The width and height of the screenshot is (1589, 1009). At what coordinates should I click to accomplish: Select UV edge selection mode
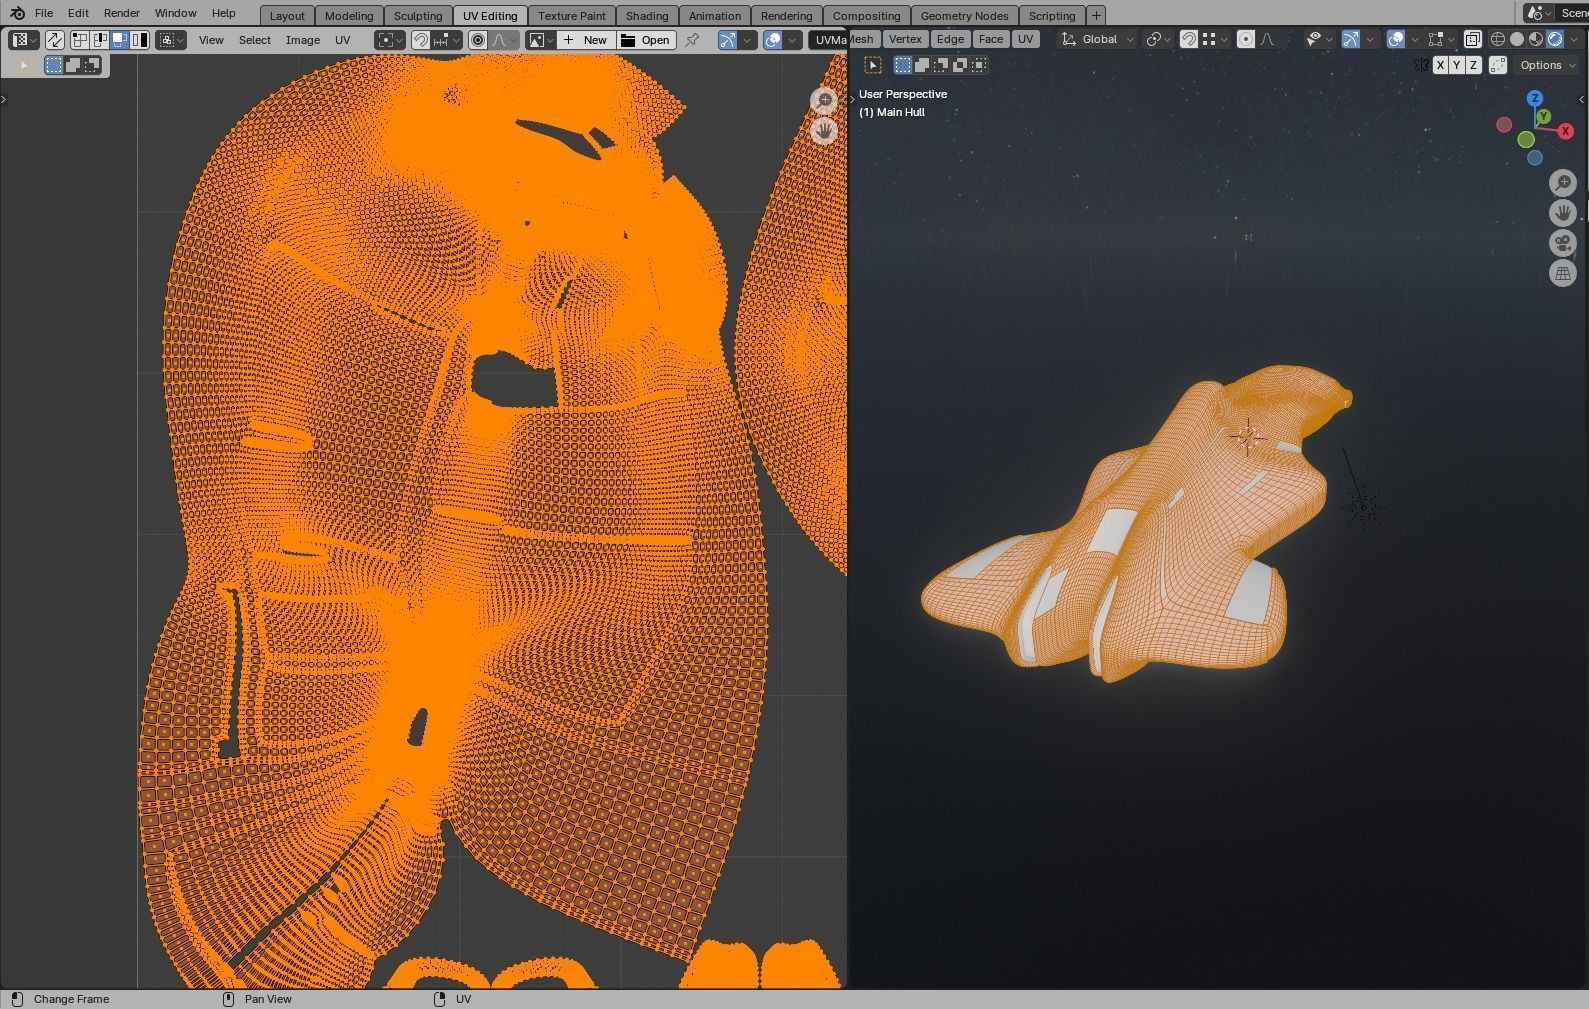(100, 40)
